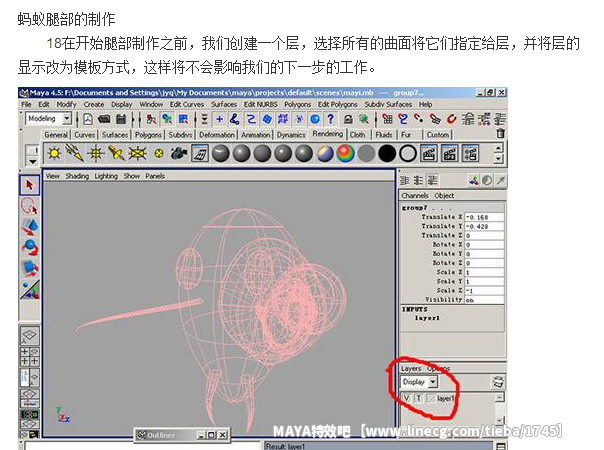Select single perspective layout icon
The height and width of the screenshot is (450, 604).
pos(30,336)
